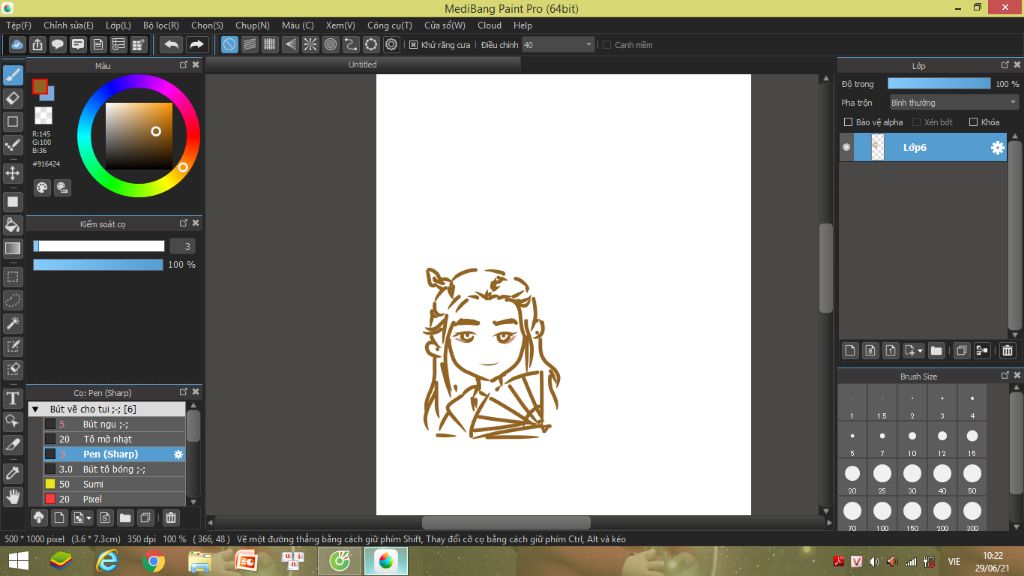Turn snap off with the Snap Off icon
Image resolution: width=1024 pixels, height=576 pixels.
[229, 44]
